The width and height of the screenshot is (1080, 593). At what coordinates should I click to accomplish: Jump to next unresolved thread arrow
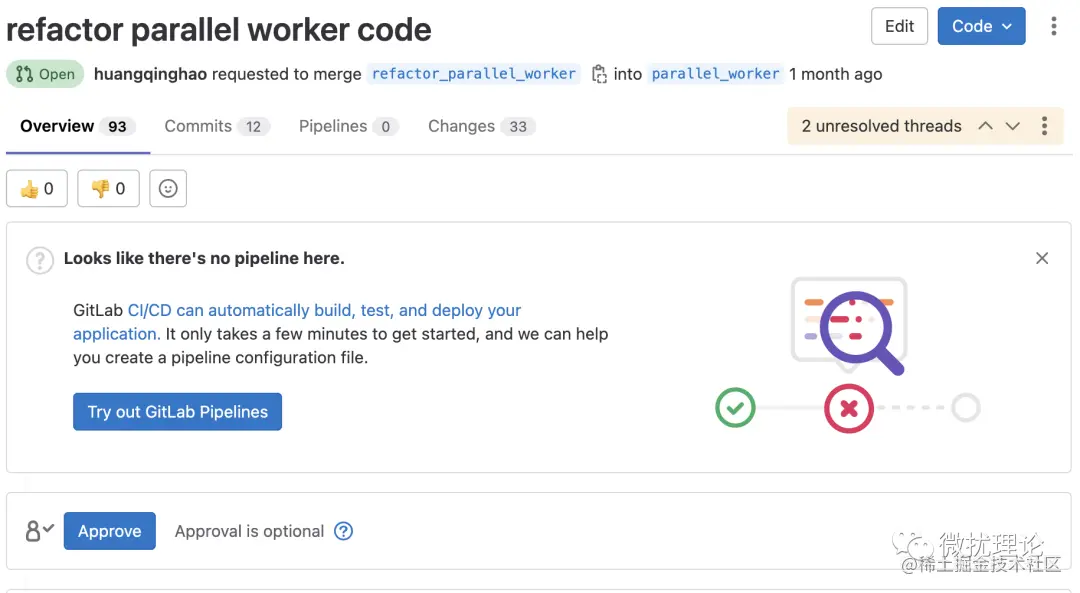tap(1013, 126)
